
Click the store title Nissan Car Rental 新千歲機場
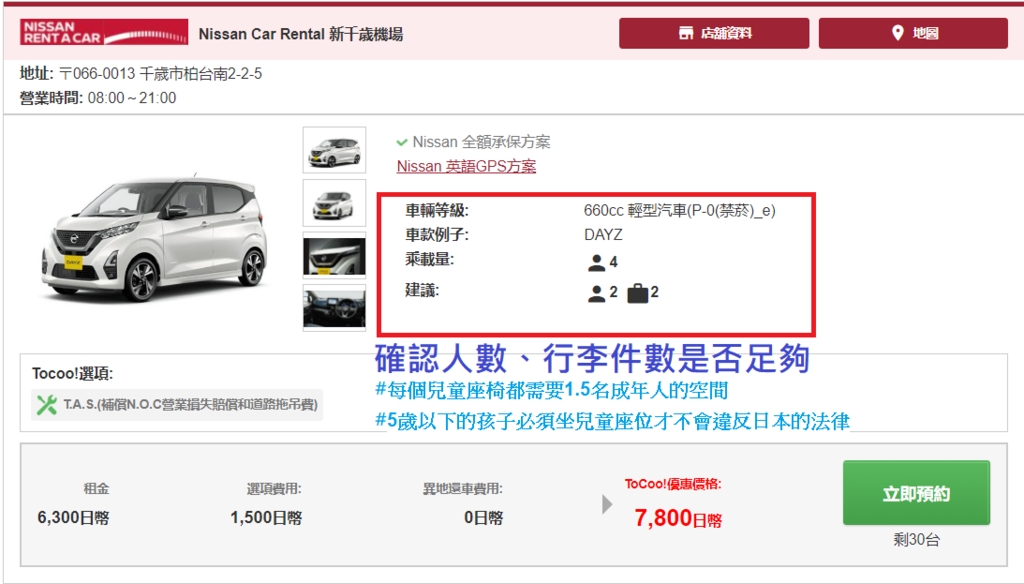pos(300,34)
